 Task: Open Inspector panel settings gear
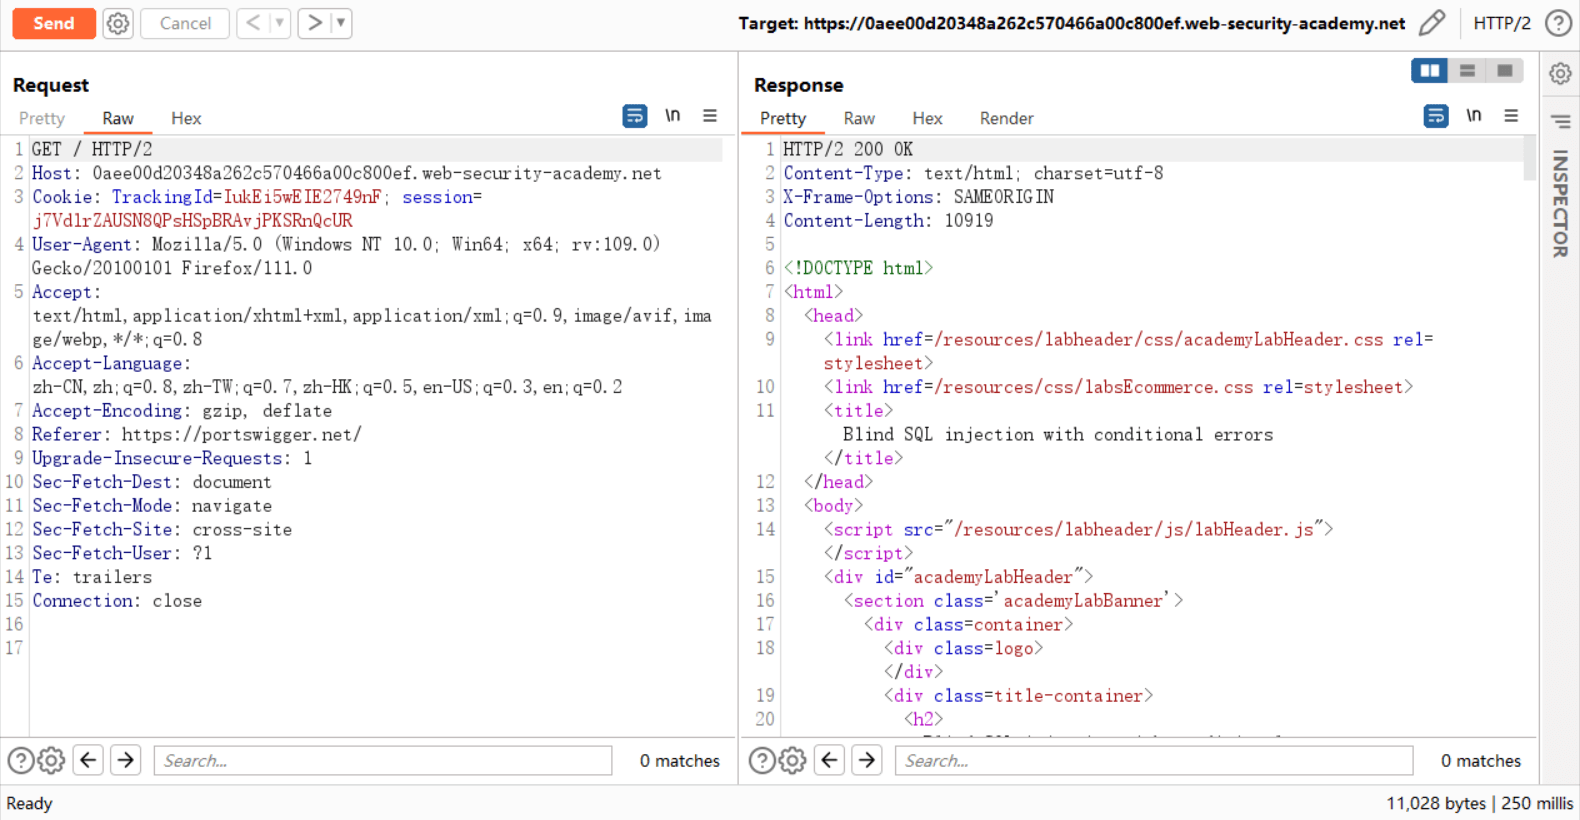(1560, 73)
